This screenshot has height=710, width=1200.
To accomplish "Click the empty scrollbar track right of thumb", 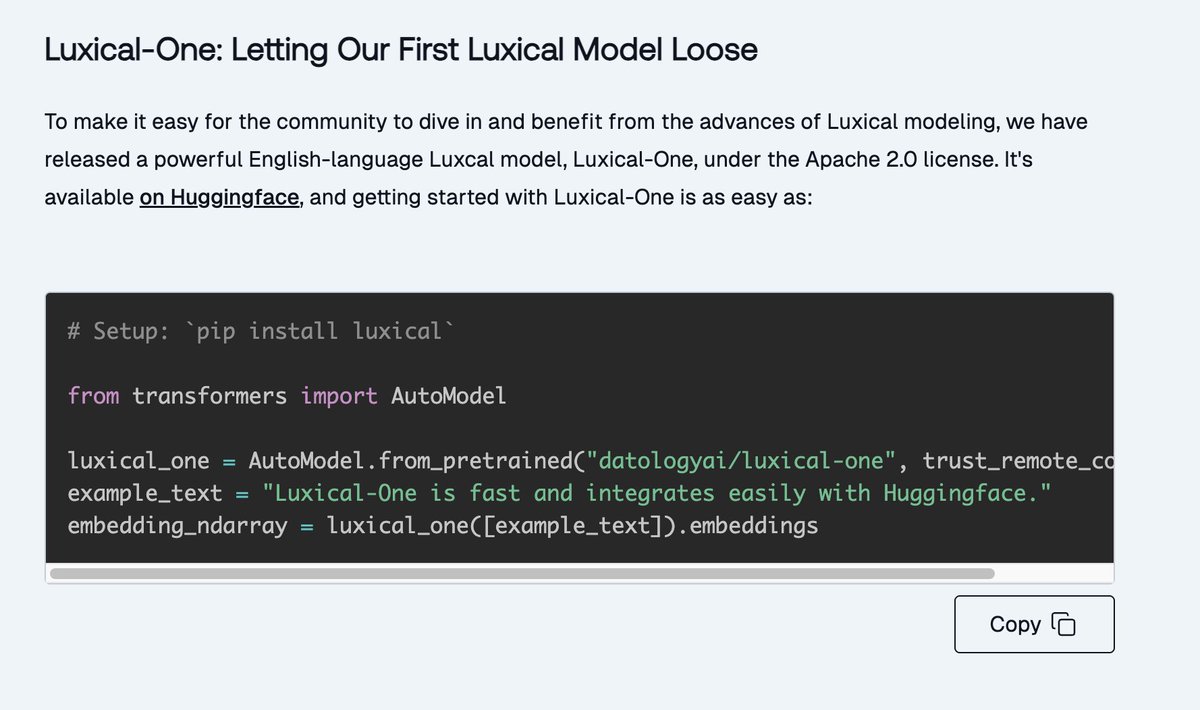I will tap(1054, 574).
